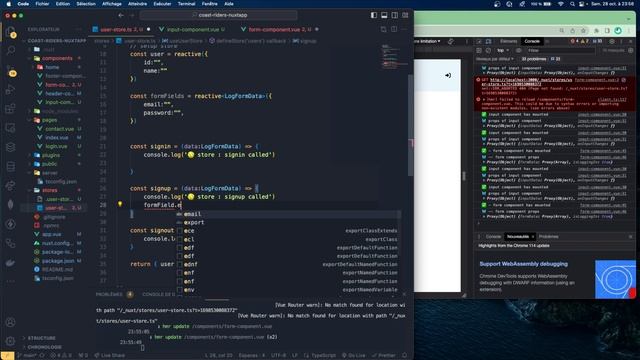
Task: Select the 'export' autocomplete suggestion
Action: [288, 222]
